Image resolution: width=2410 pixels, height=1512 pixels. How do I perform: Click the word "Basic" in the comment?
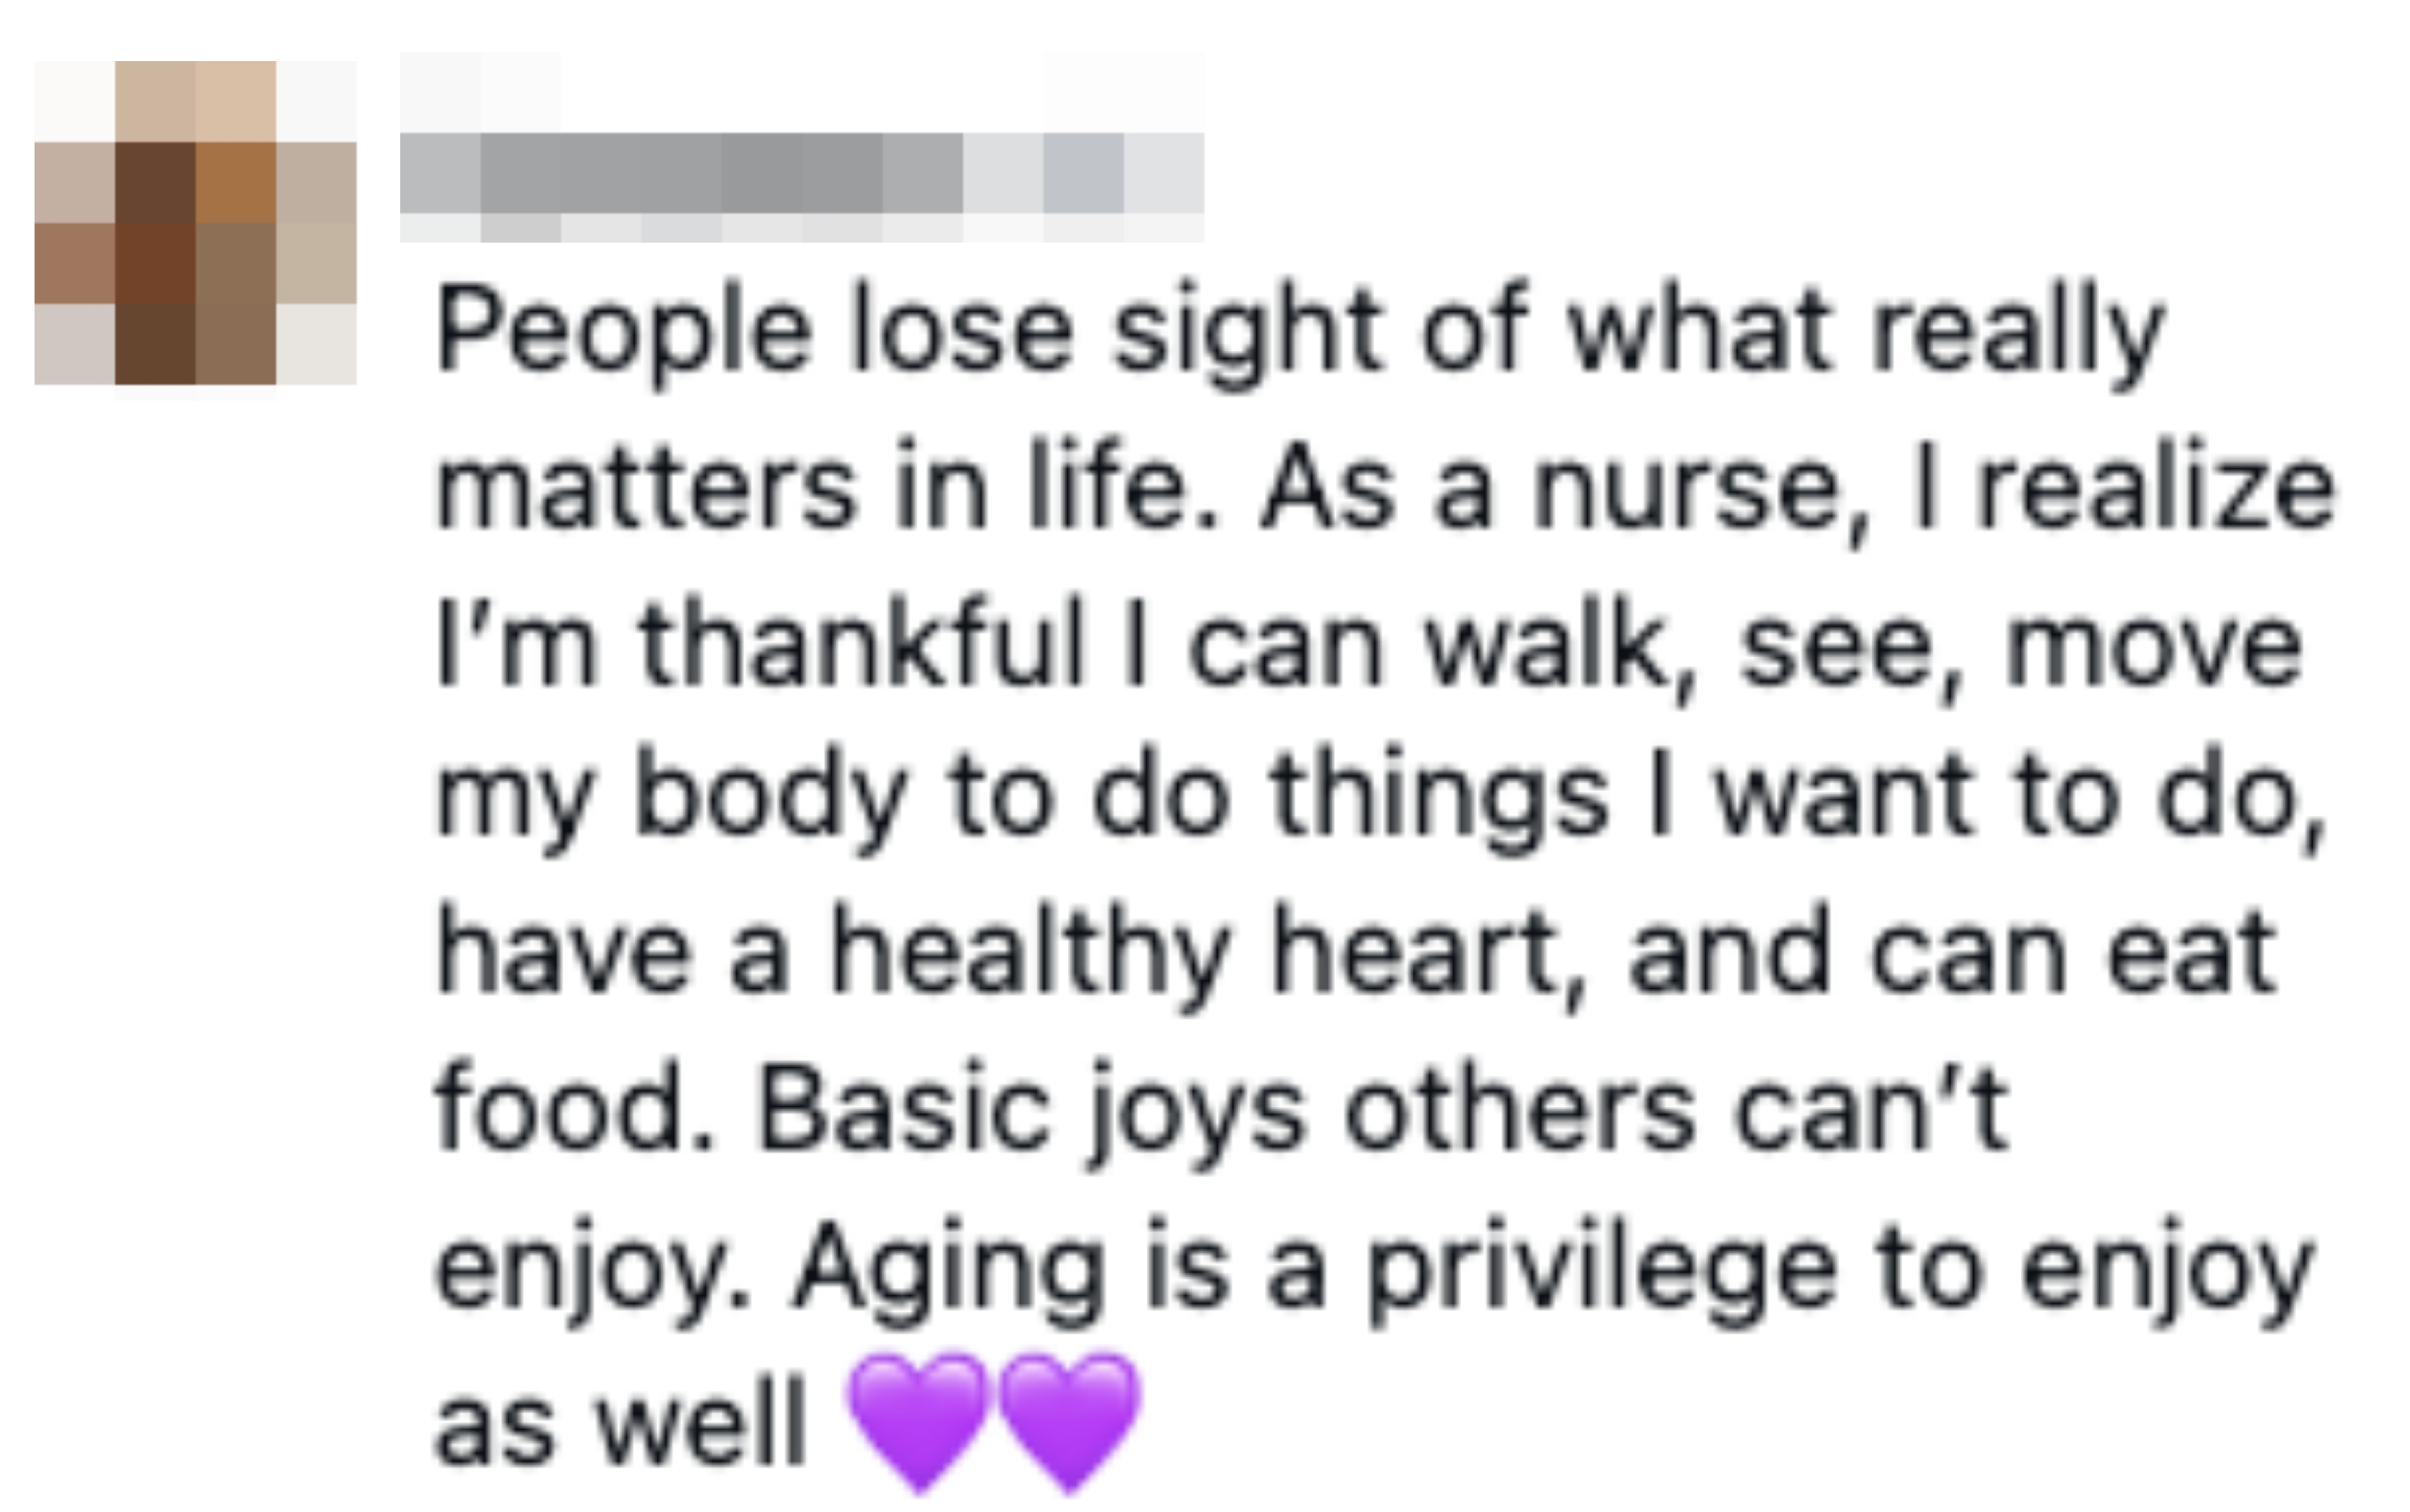coord(904,1112)
